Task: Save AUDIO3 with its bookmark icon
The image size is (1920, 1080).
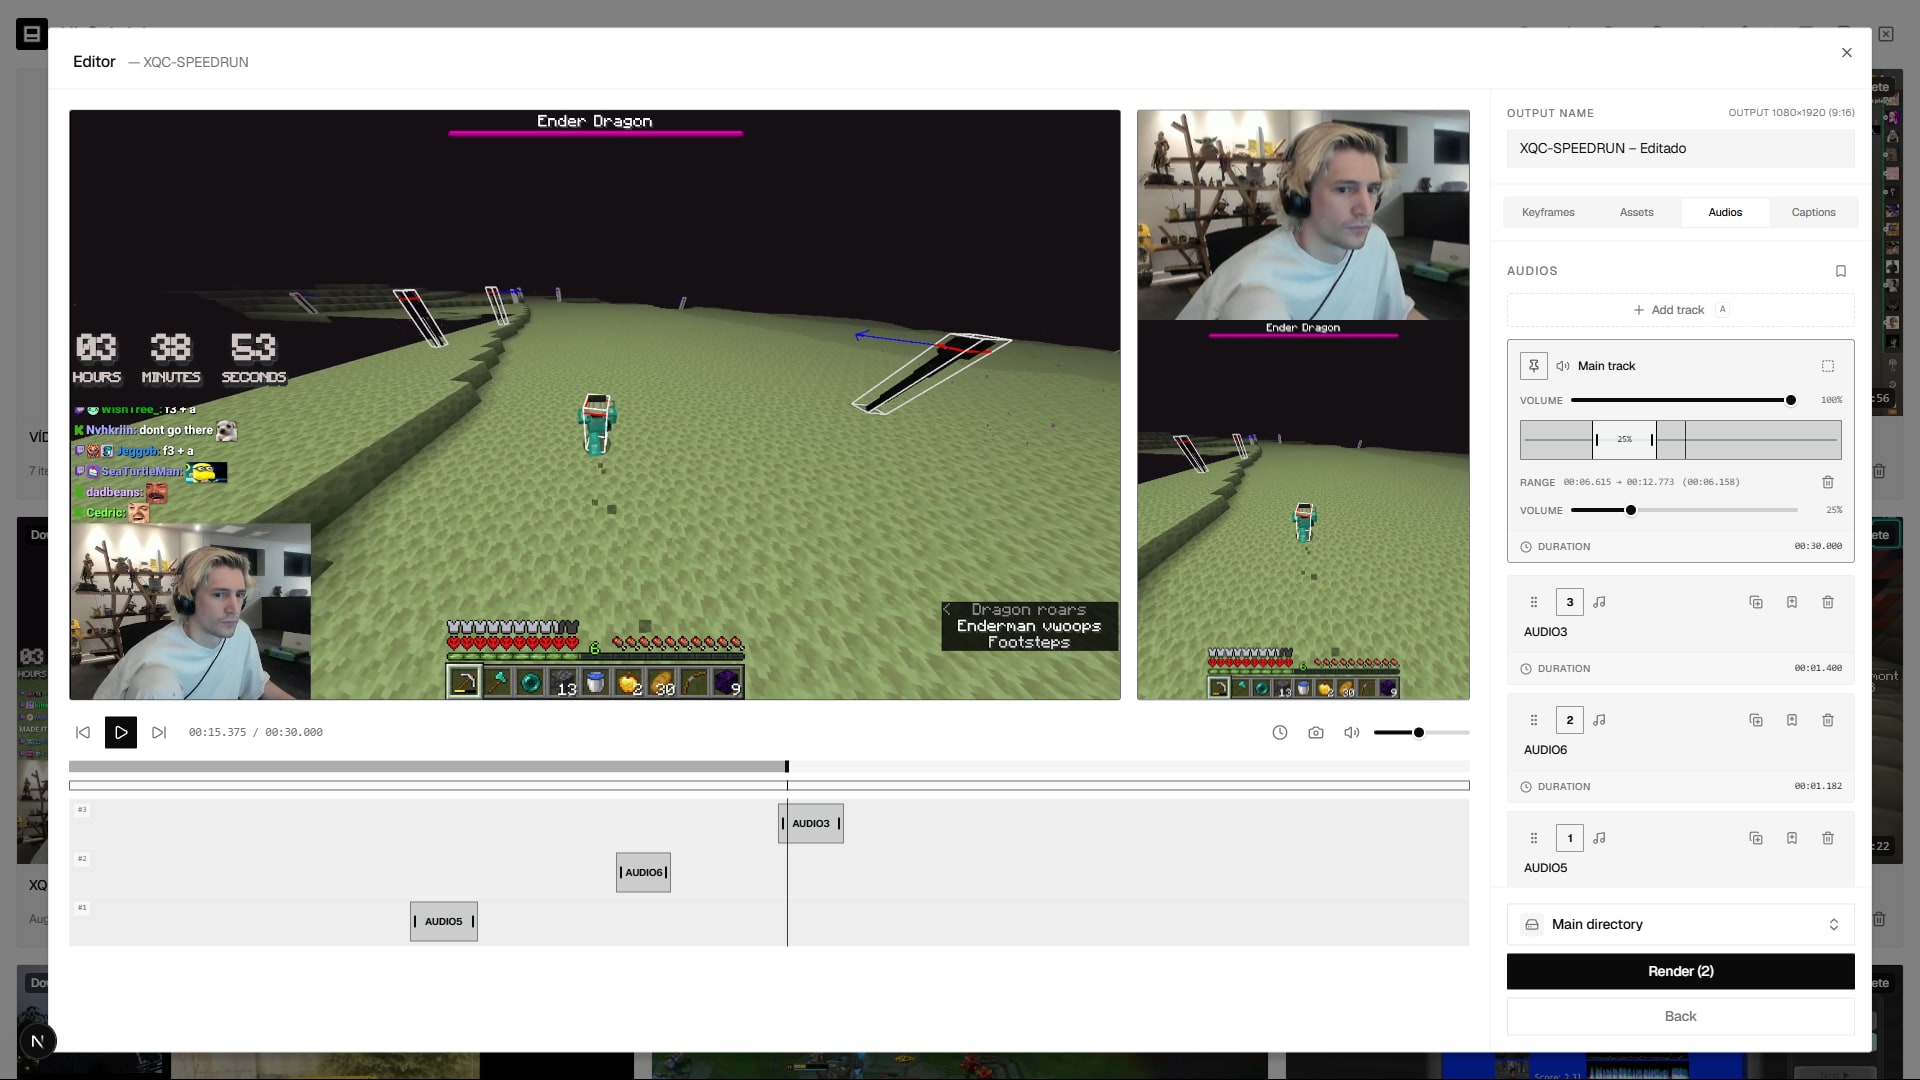Action: coord(1792,602)
